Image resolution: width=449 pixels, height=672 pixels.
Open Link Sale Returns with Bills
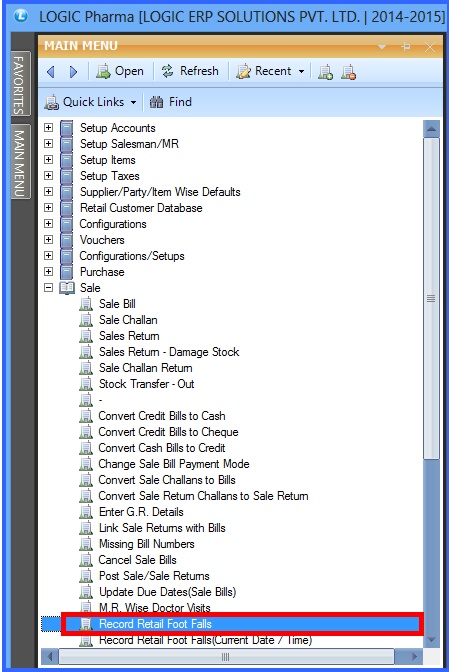pyautogui.click(x=162, y=528)
